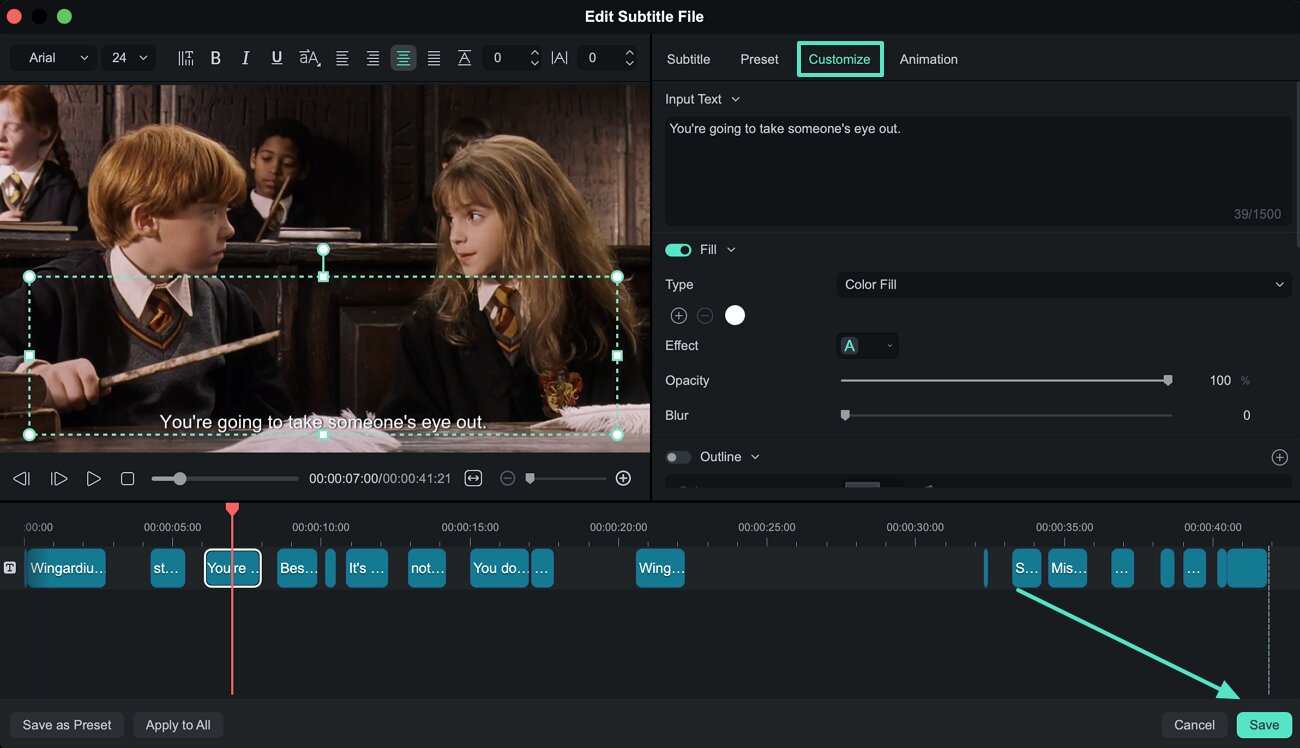Toggle italic formatting

click(245, 58)
